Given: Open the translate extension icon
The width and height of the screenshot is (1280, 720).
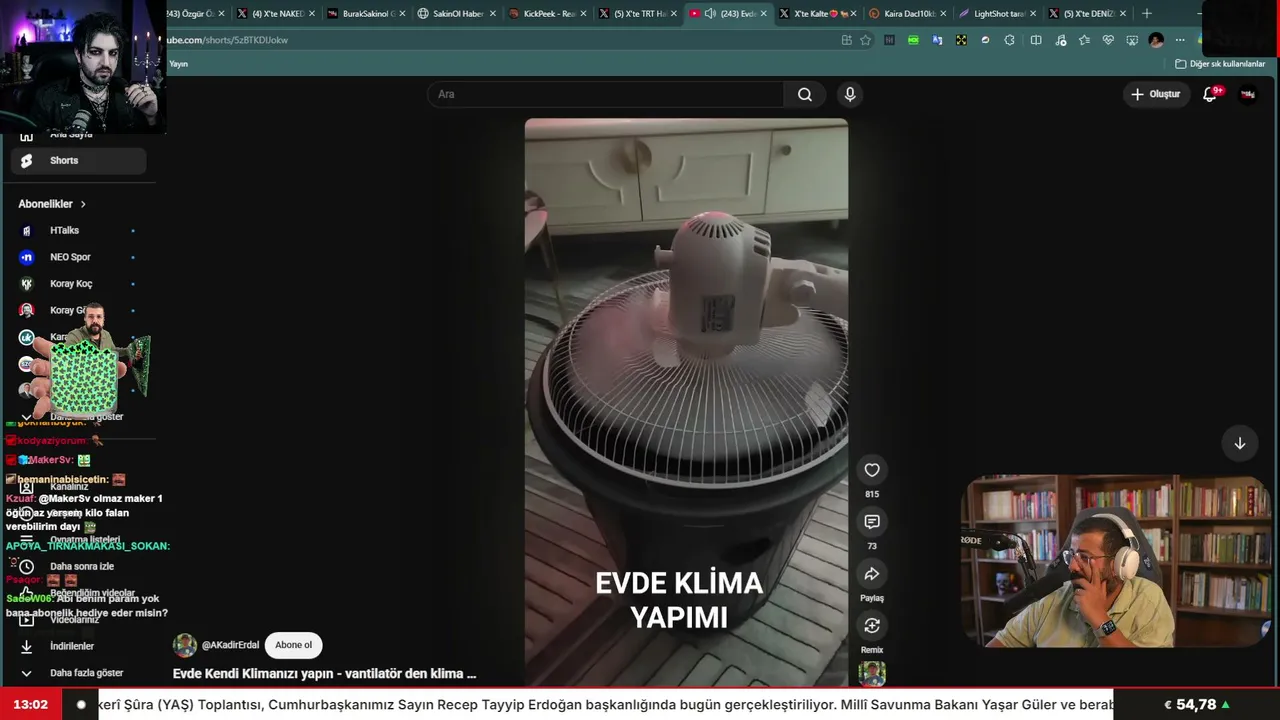Looking at the screenshot, I should pyautogui.click(x=937, y=40).
